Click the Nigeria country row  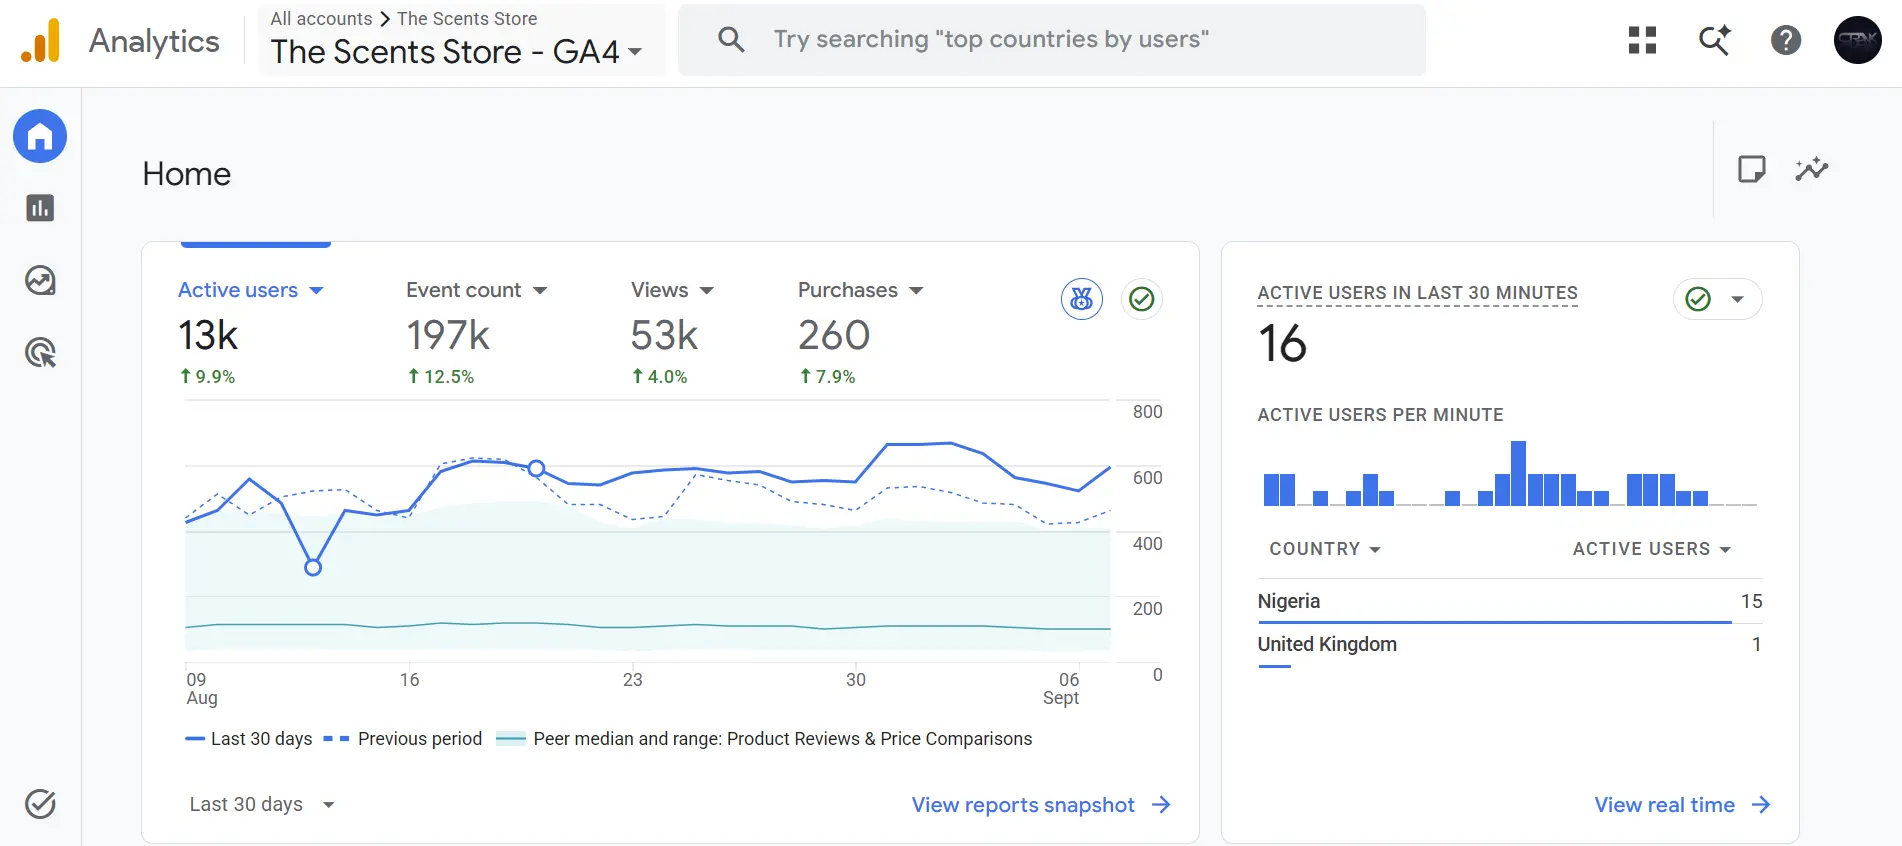(1510, 601)
